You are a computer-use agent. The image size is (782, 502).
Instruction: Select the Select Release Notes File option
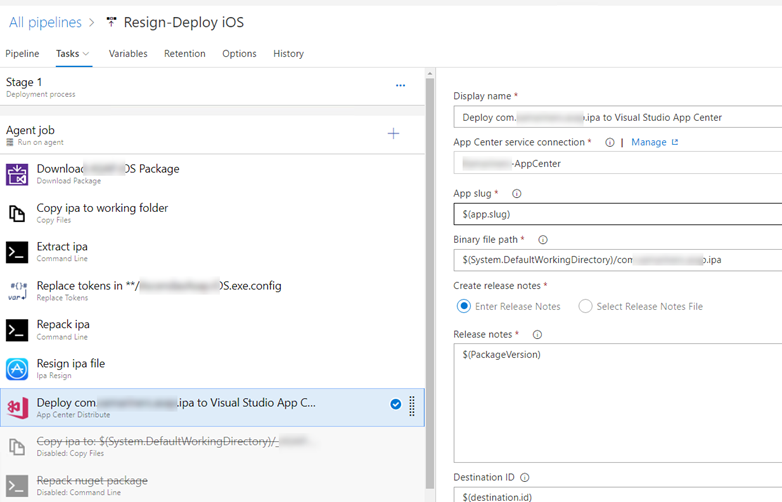click(585, 306)
